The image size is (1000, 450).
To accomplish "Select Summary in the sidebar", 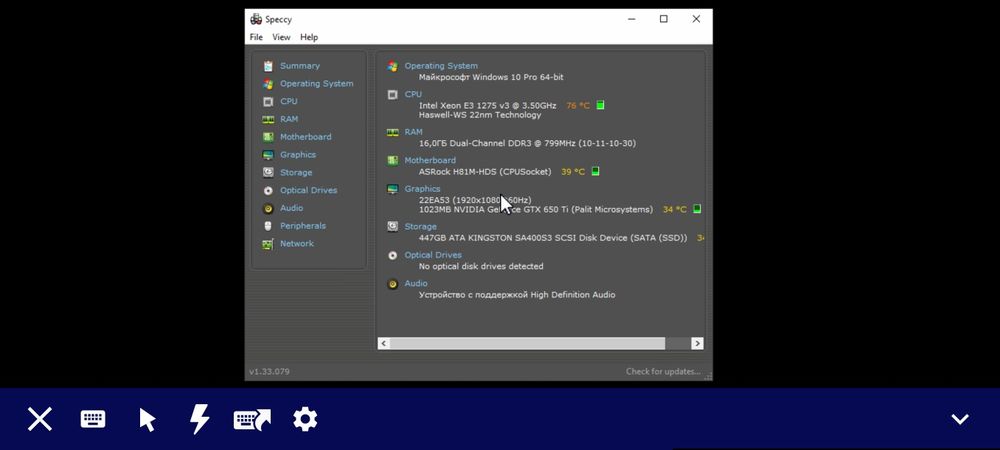I will (300, 66).
